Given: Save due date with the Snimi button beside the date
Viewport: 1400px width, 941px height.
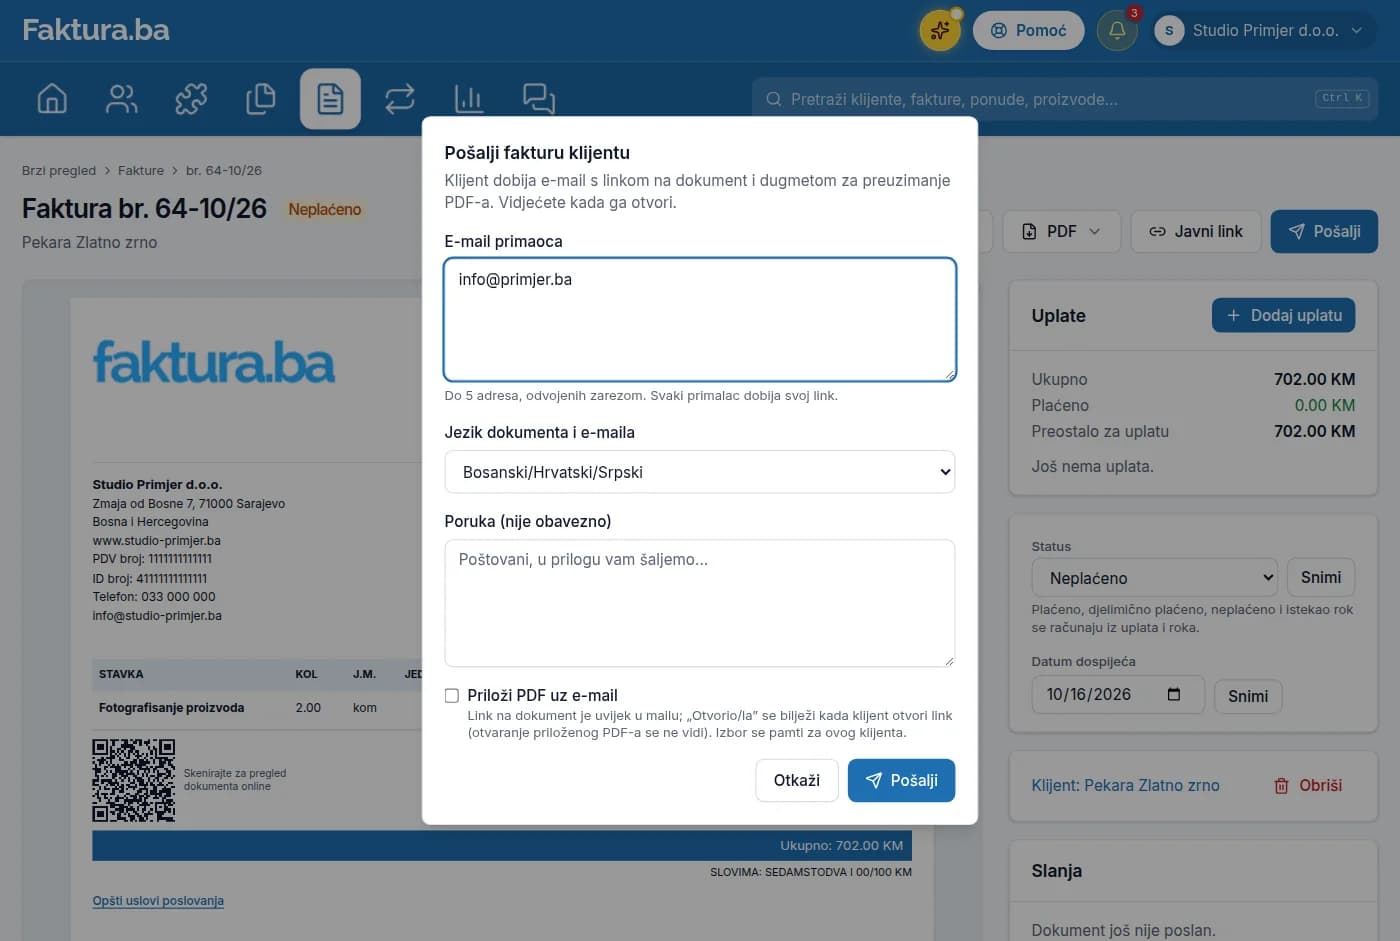Looking at the screenshot, I should click(x=1248, y=696).
